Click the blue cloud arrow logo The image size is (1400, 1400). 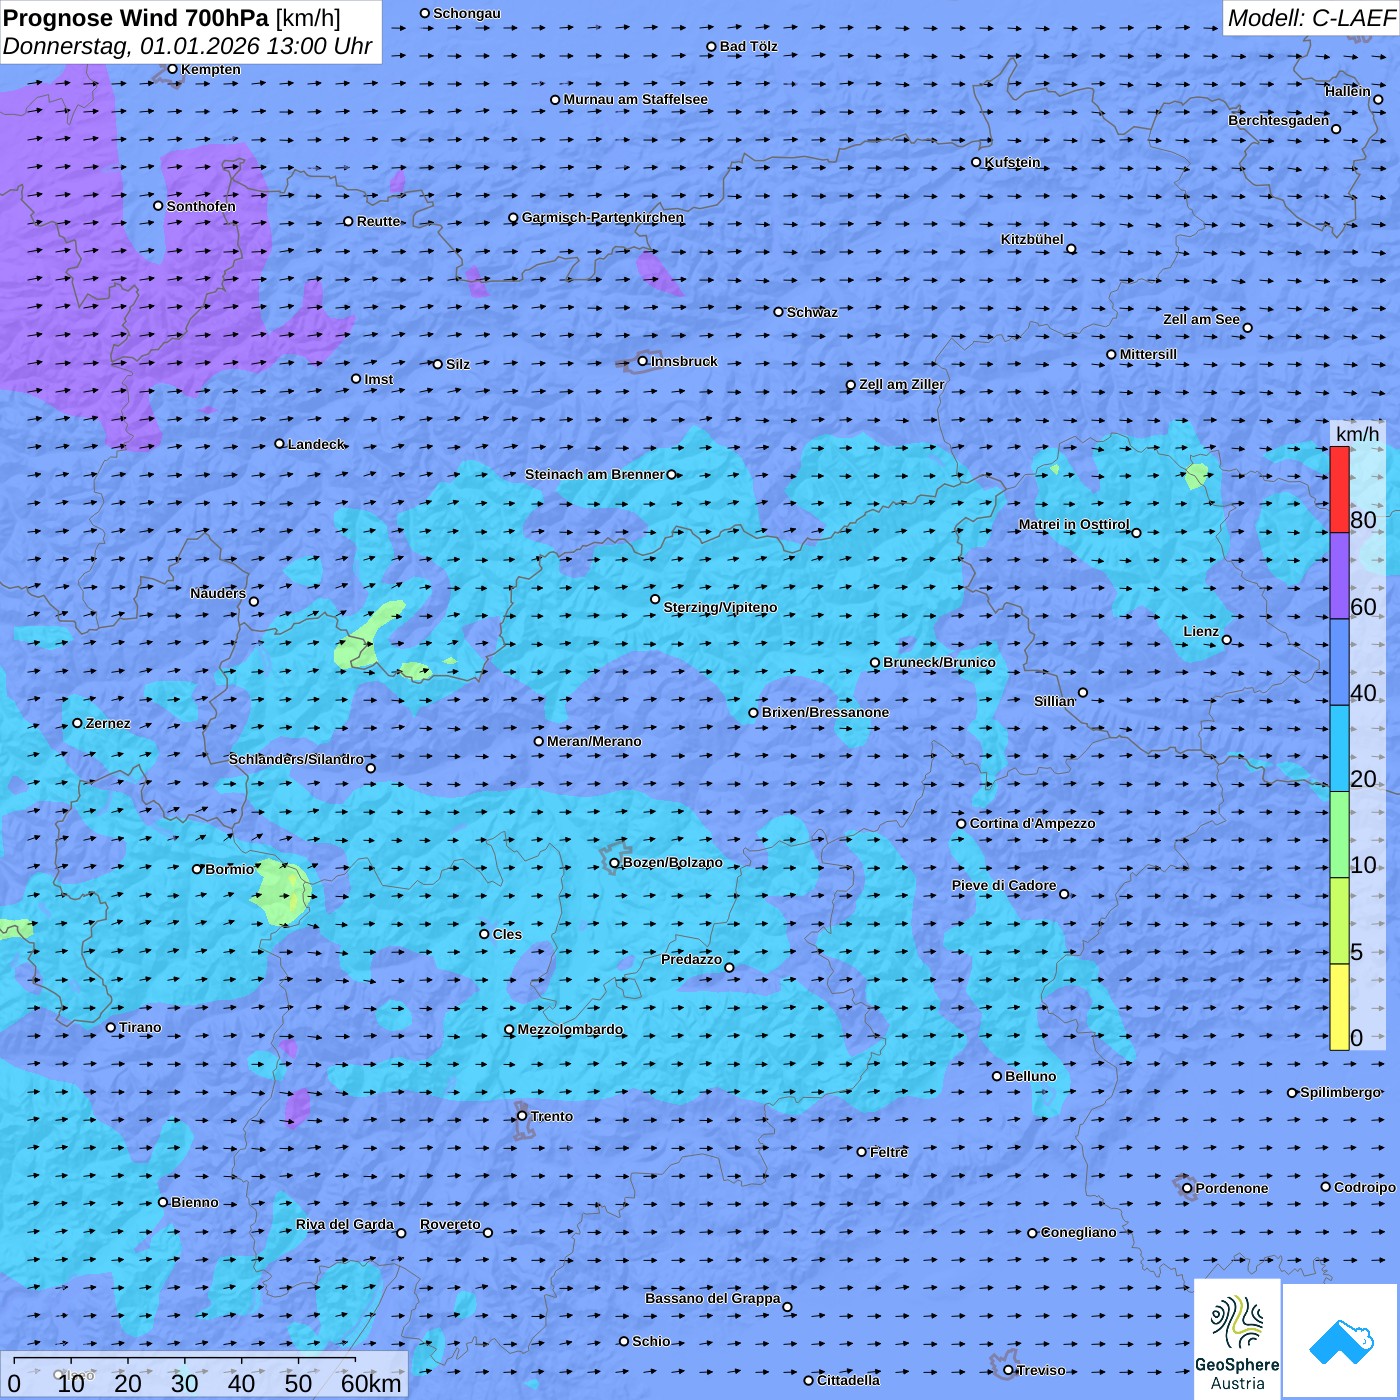tap(1341, 1342)
